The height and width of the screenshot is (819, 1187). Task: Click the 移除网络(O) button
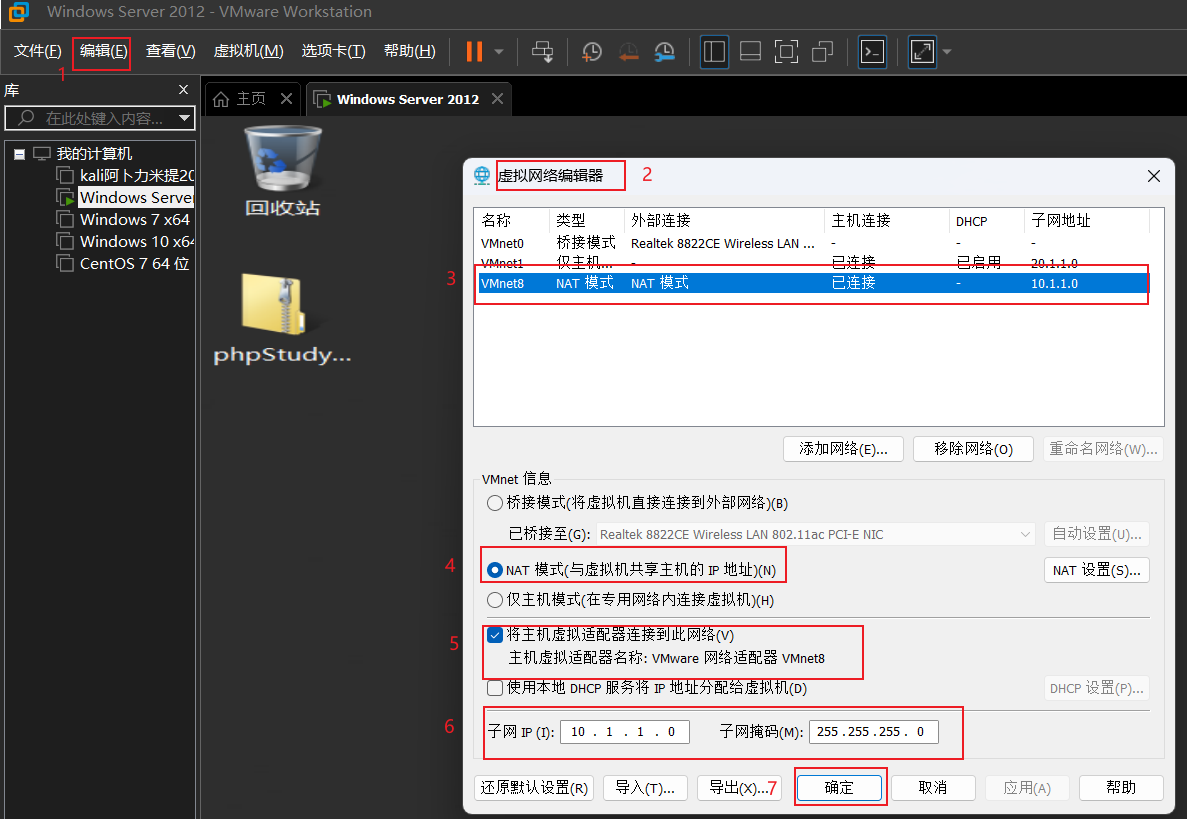[x=973, y=449]
